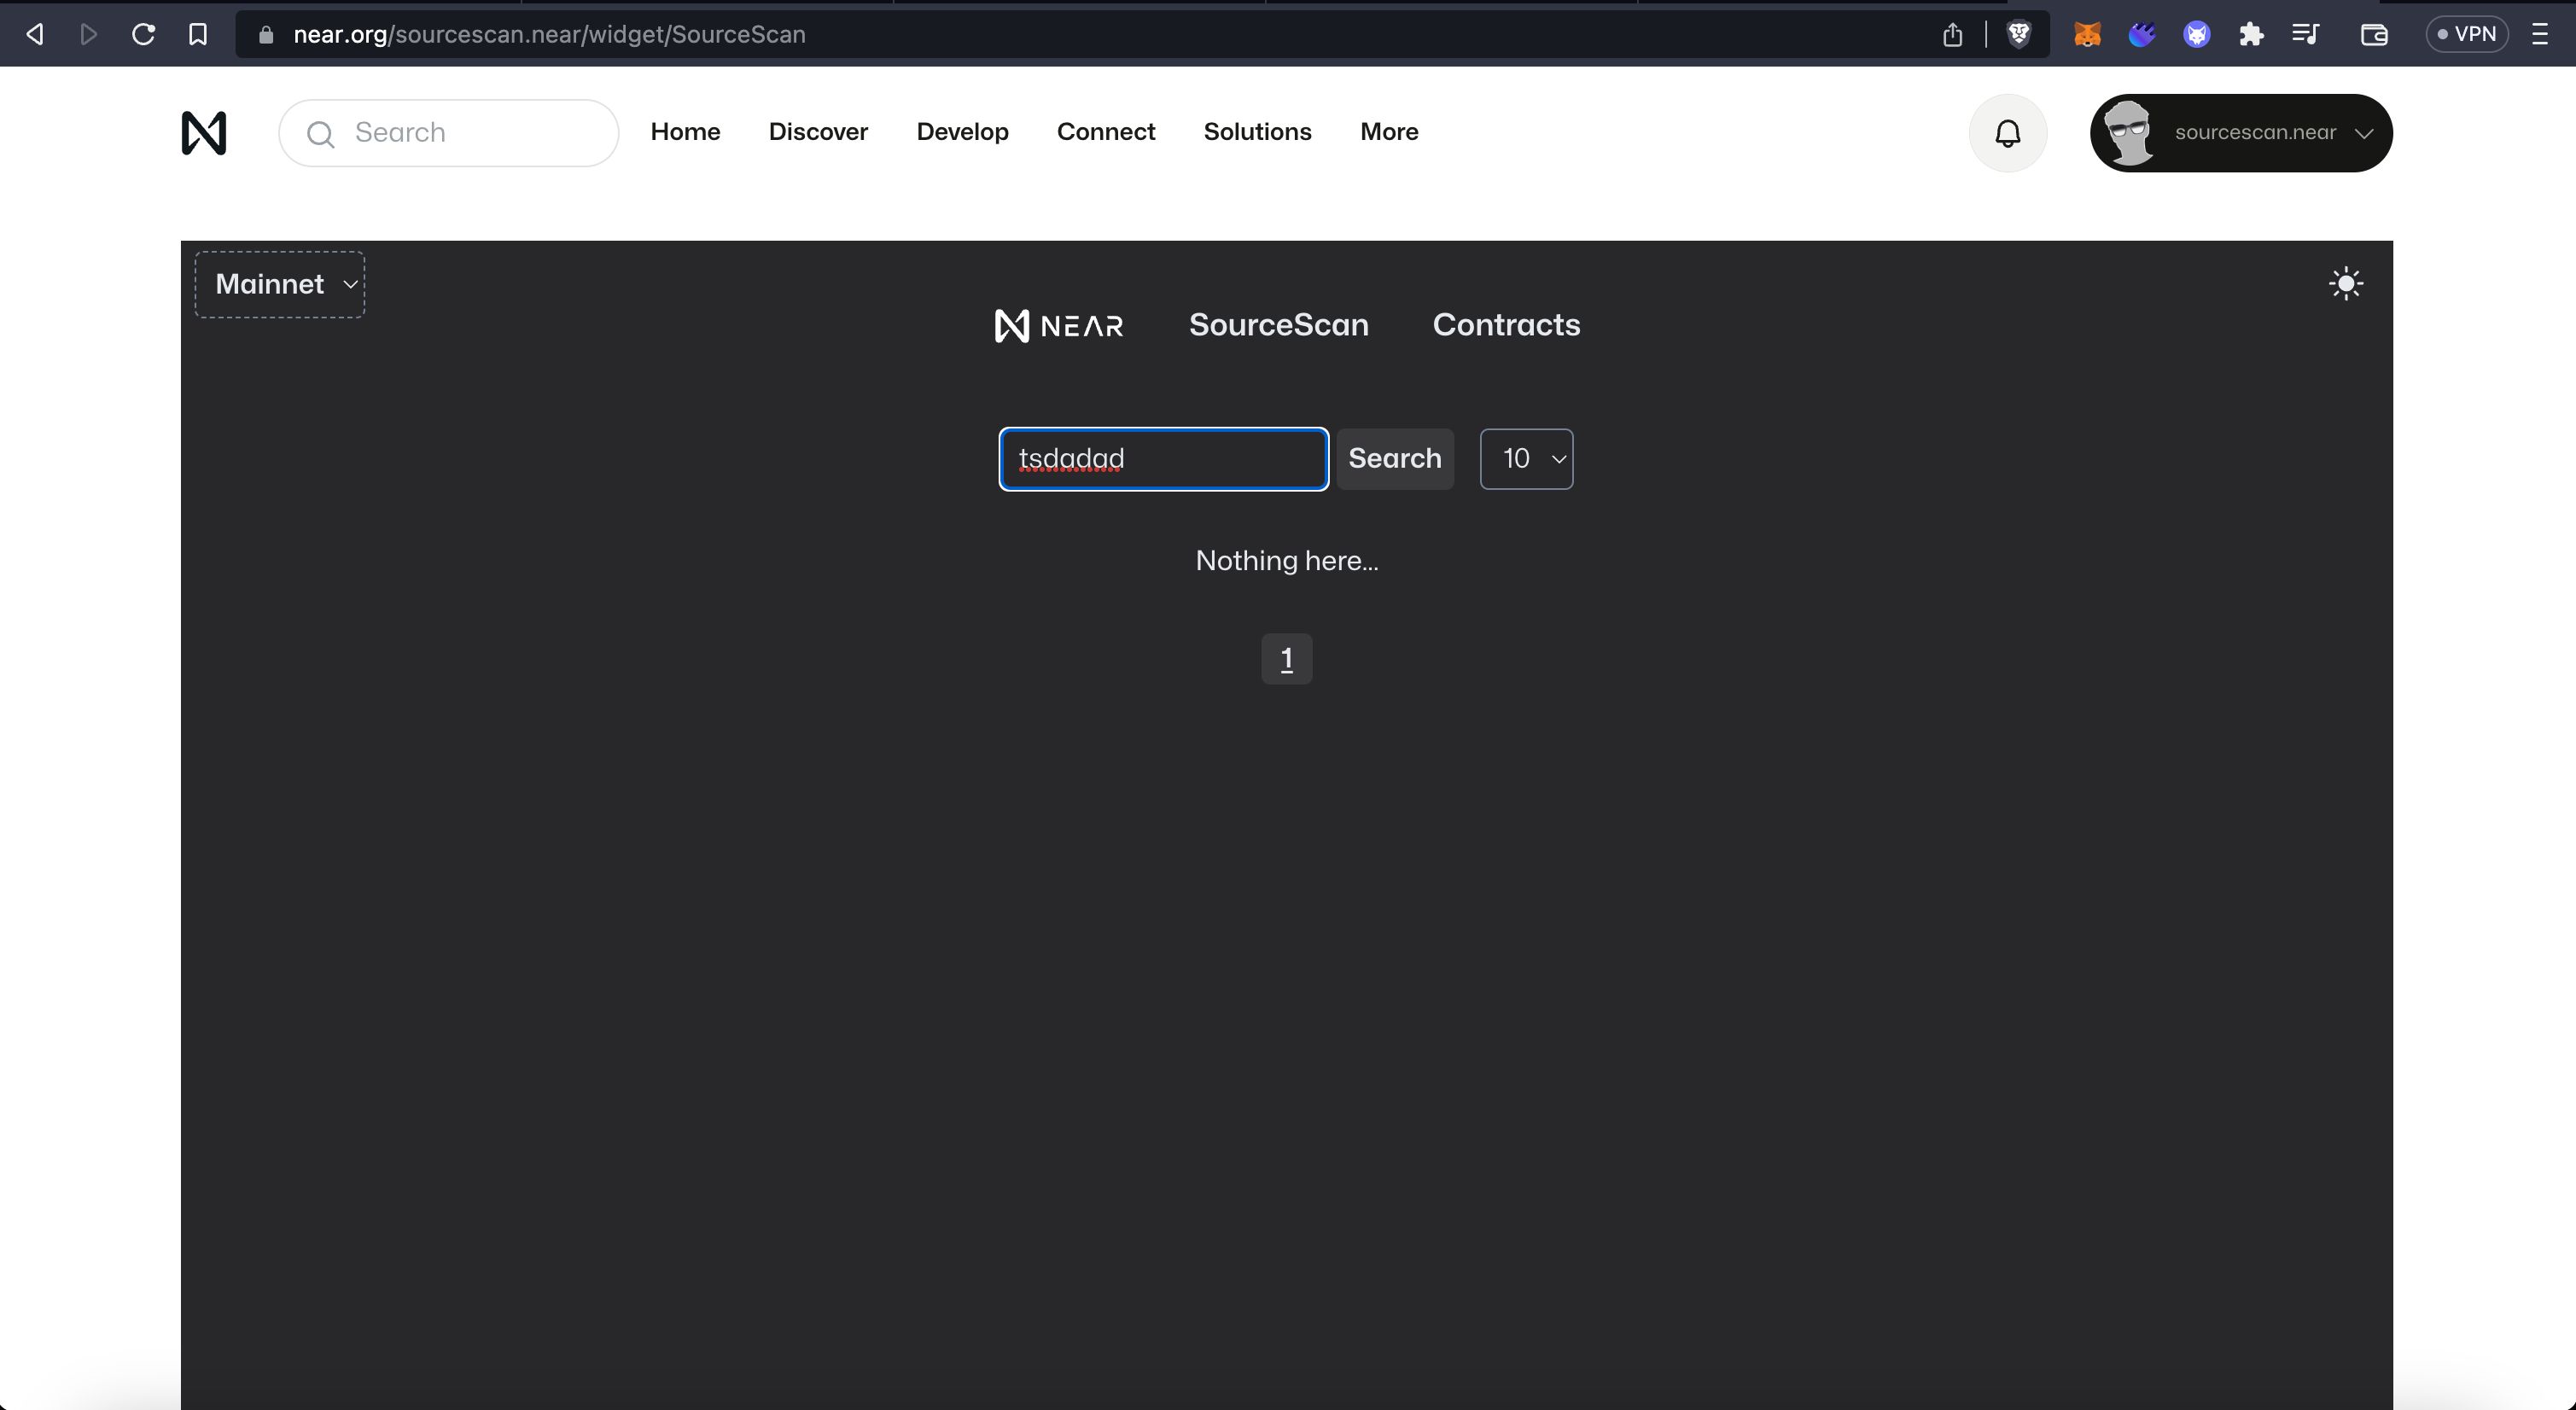Click the browser reload/refresh icon
Screen dimensions: 2576x1410
pyautogui.click(x=144, y=33)
